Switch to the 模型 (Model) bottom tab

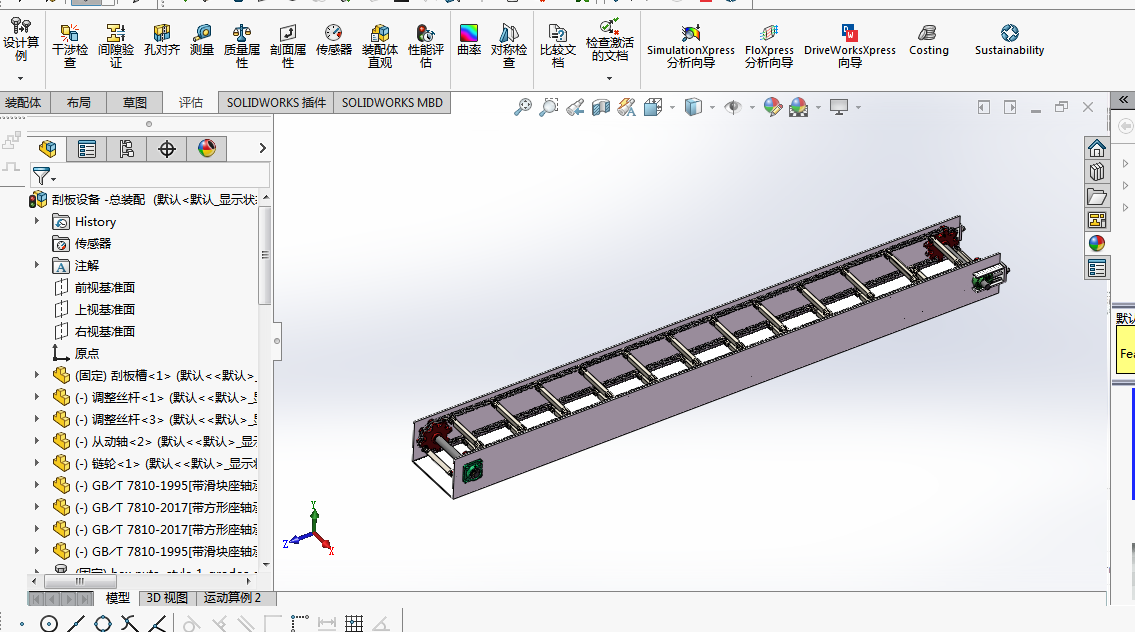(x=117, y=598)
